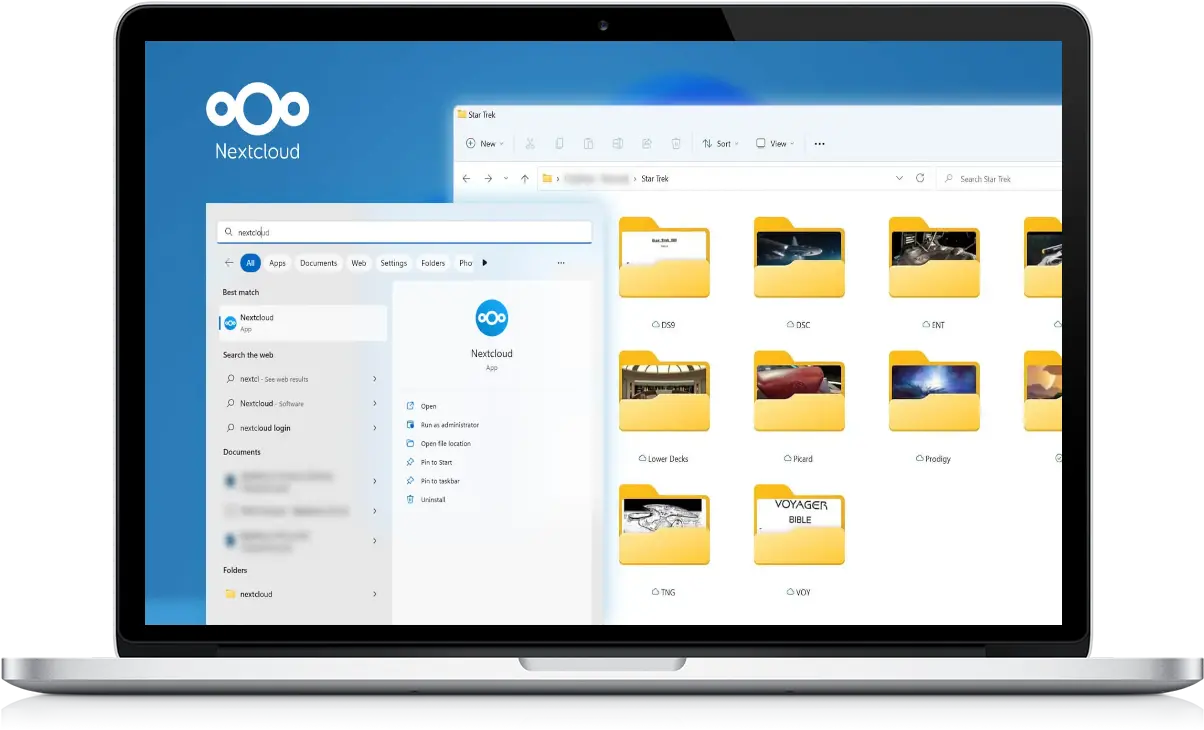This screenshot has width=1204, height=730.
Task: Switch to the Documents search filter
Action: pos(318,263)
